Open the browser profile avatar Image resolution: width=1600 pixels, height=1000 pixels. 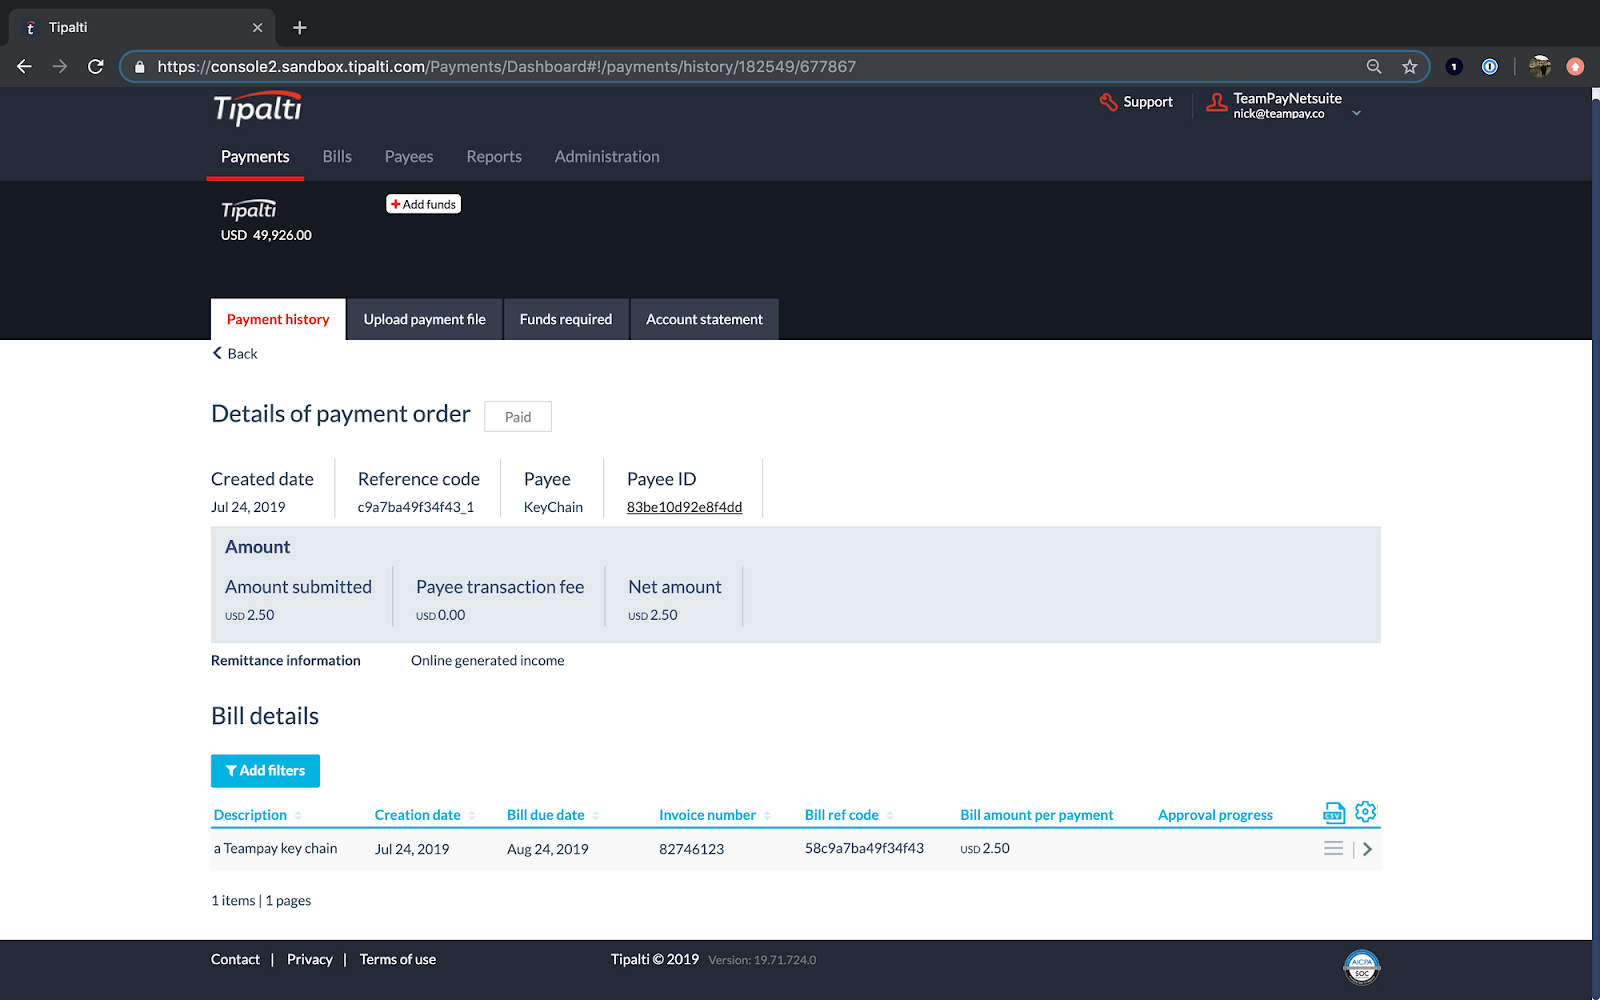[1540, 66]
